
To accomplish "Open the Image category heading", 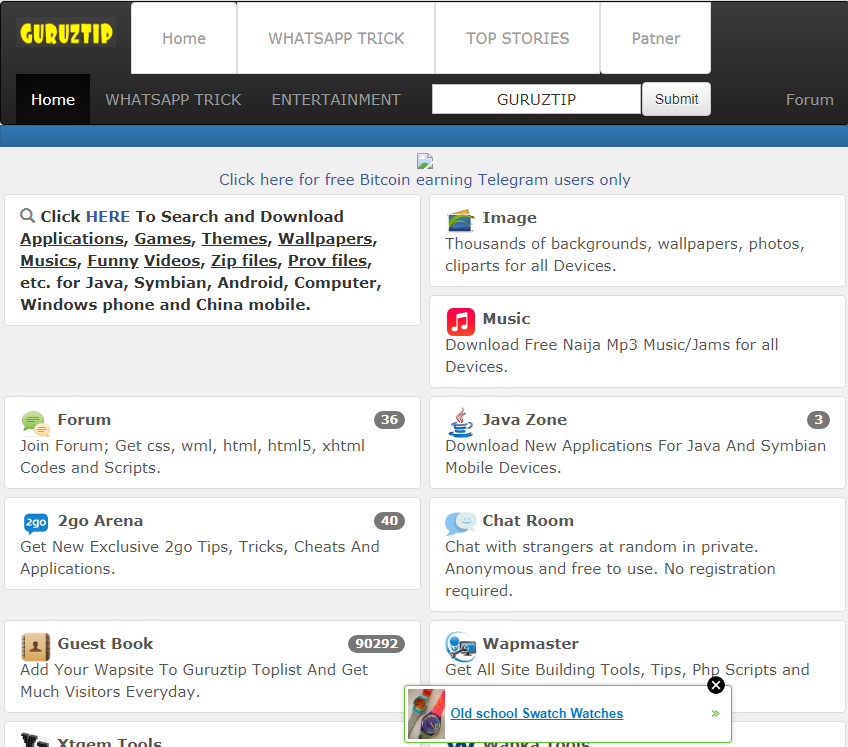I will (509, 217).
